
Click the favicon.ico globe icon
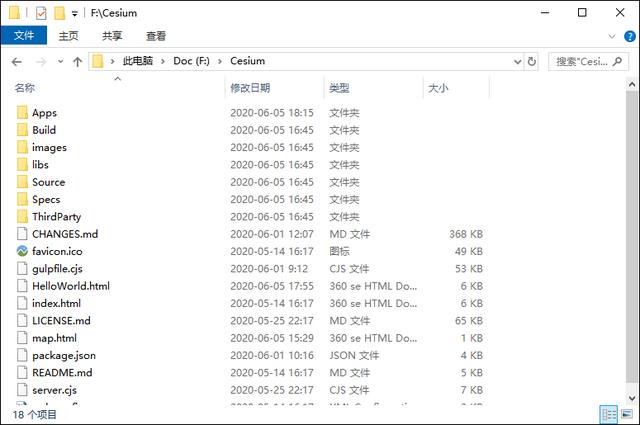[22, 251]
